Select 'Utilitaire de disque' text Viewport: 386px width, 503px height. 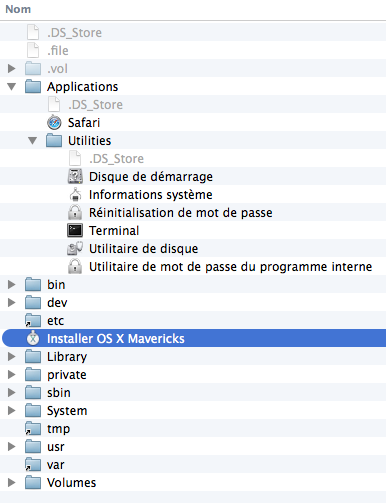(x=144, y=249)
